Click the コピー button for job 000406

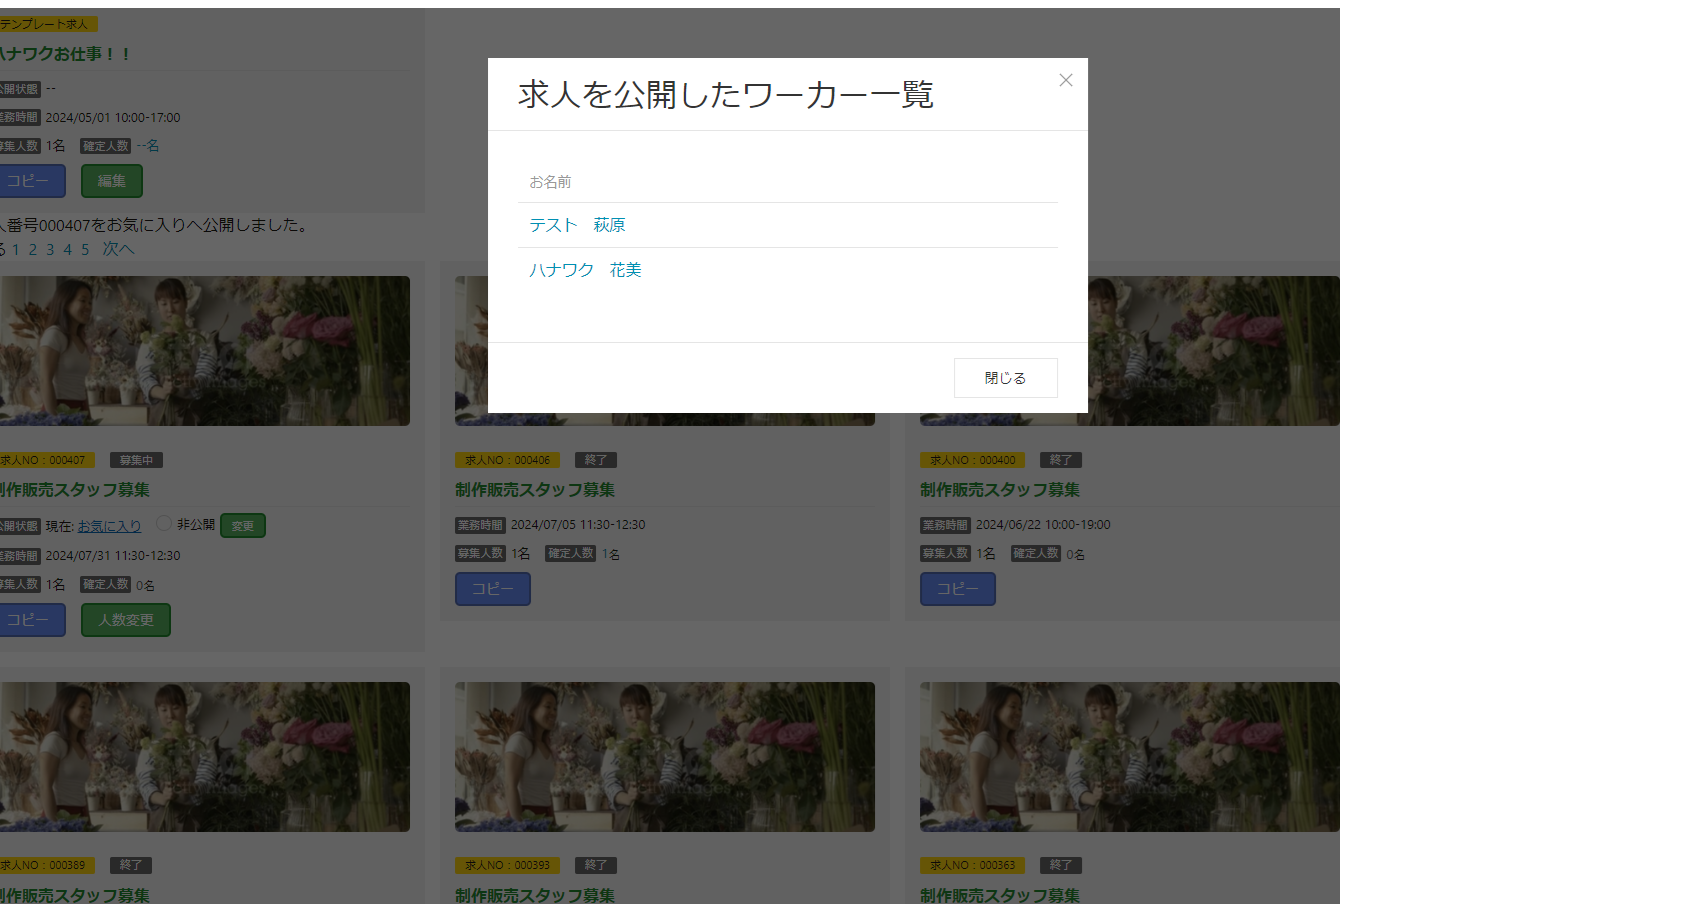point(492,589)
